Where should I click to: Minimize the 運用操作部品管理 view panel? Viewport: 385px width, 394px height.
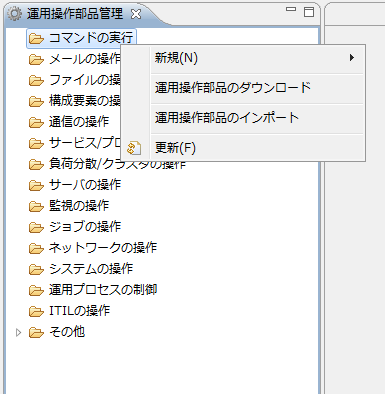(x=291, y=10)
